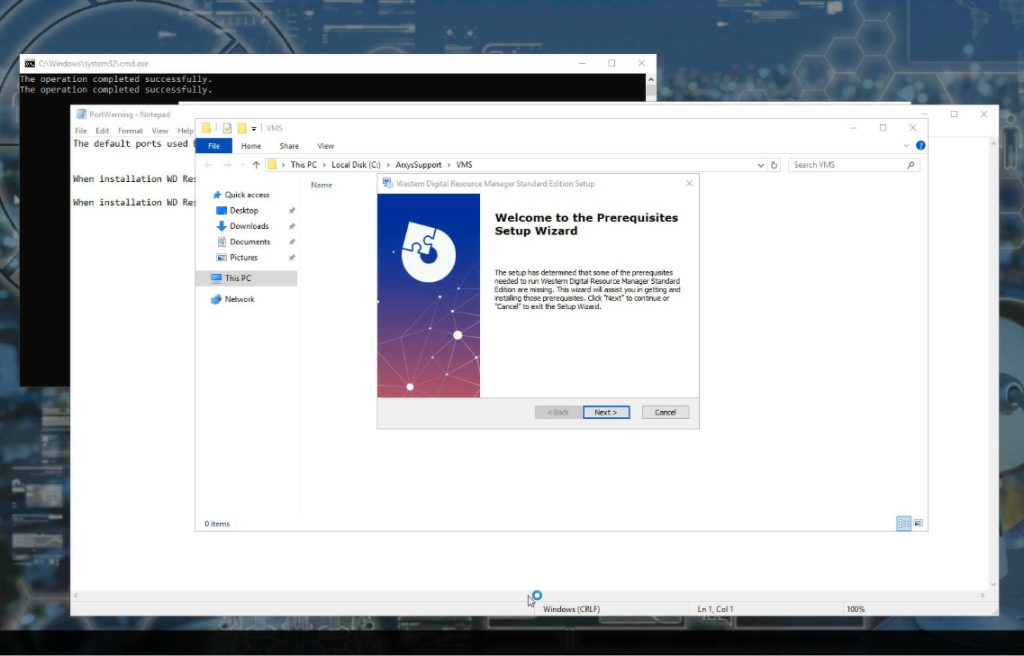
Task: Select Documents in navigation pane
Action: [x=249, y=242]
